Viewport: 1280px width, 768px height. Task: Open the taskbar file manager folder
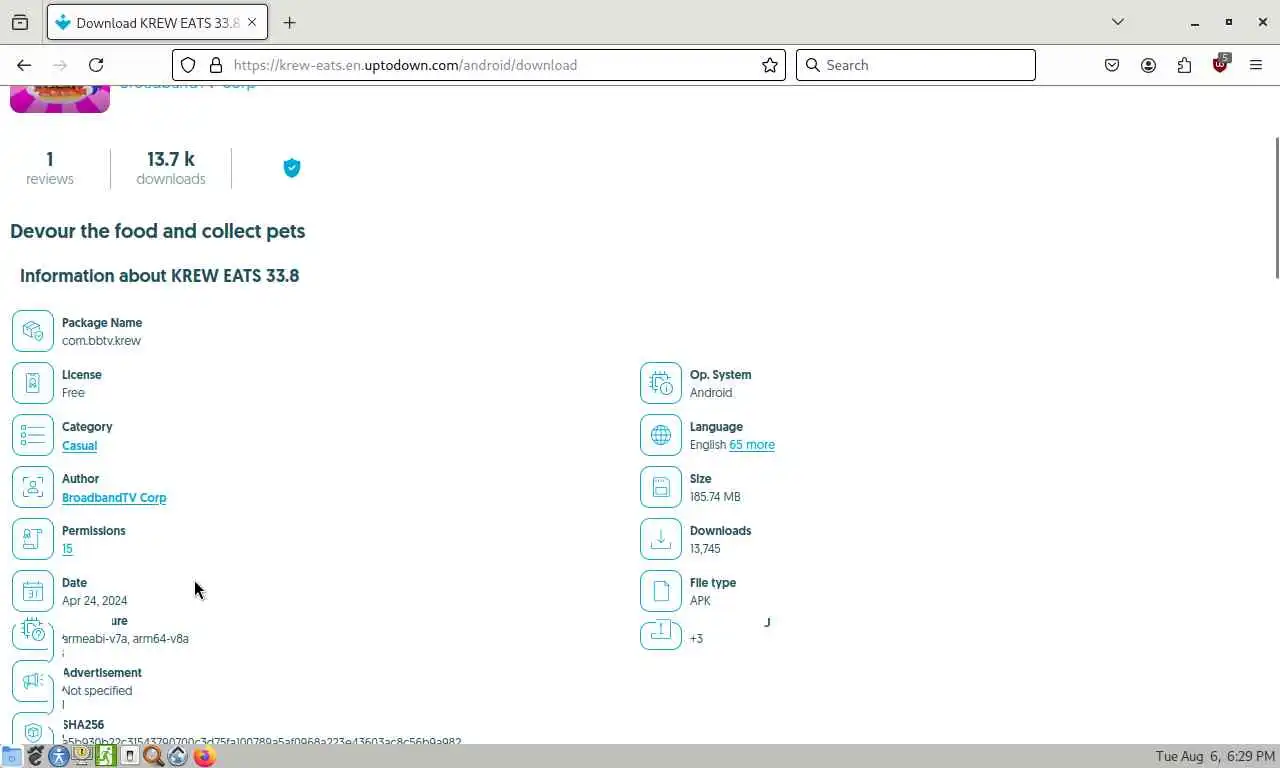(x=11, y=757)
